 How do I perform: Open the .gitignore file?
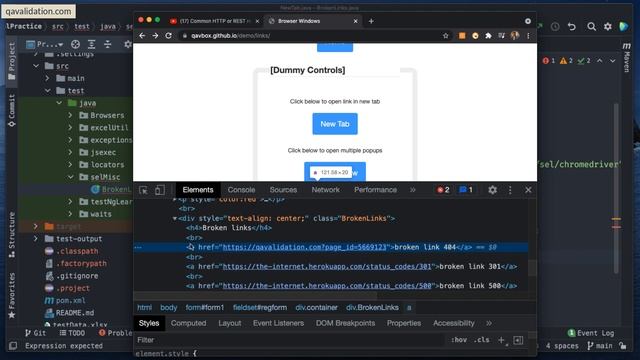tap(77, 276)
